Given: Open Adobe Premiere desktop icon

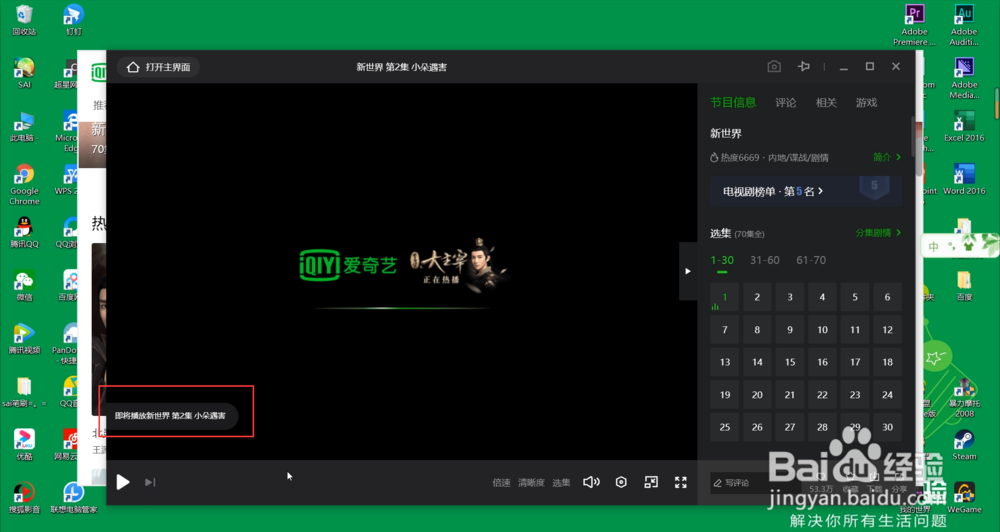Looking at the screenshot, I should click(x=915, y=26).
